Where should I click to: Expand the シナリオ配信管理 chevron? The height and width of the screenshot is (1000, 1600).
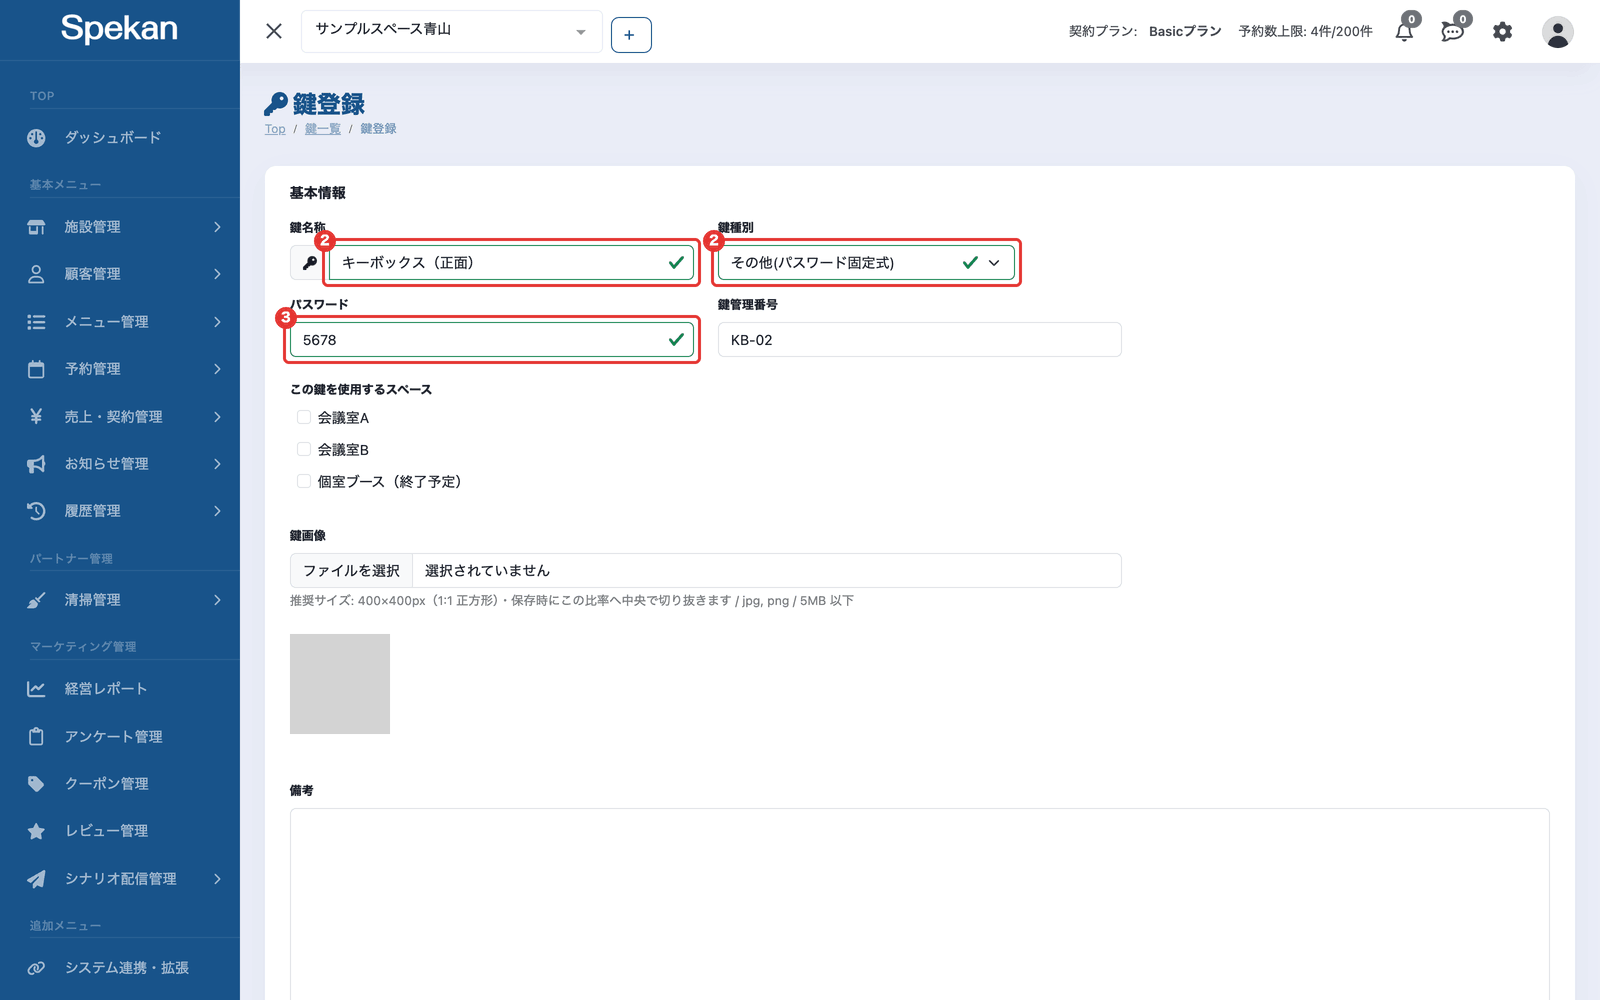click(x=217, y=879)
